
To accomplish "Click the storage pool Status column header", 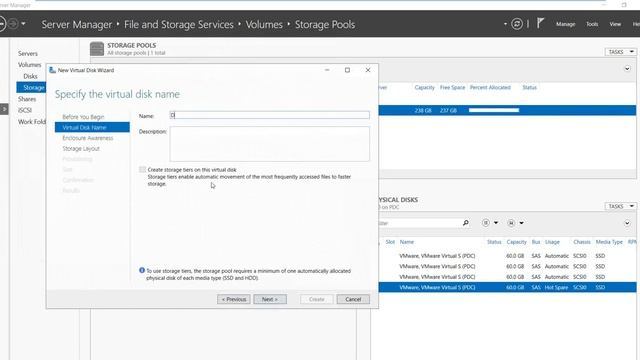I will click(x=529, y=87).
